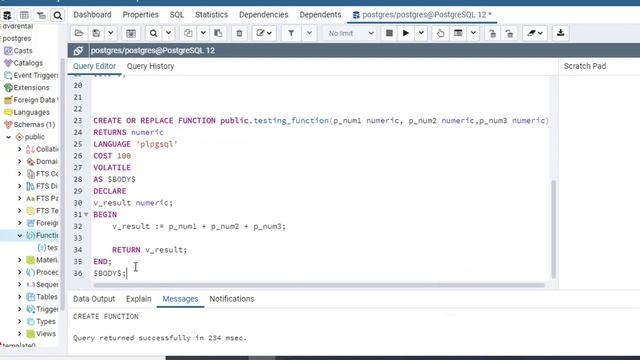Click line number 23 in the gutter
The width and height of the screenshot is (640, 360).
click(78, 120)
